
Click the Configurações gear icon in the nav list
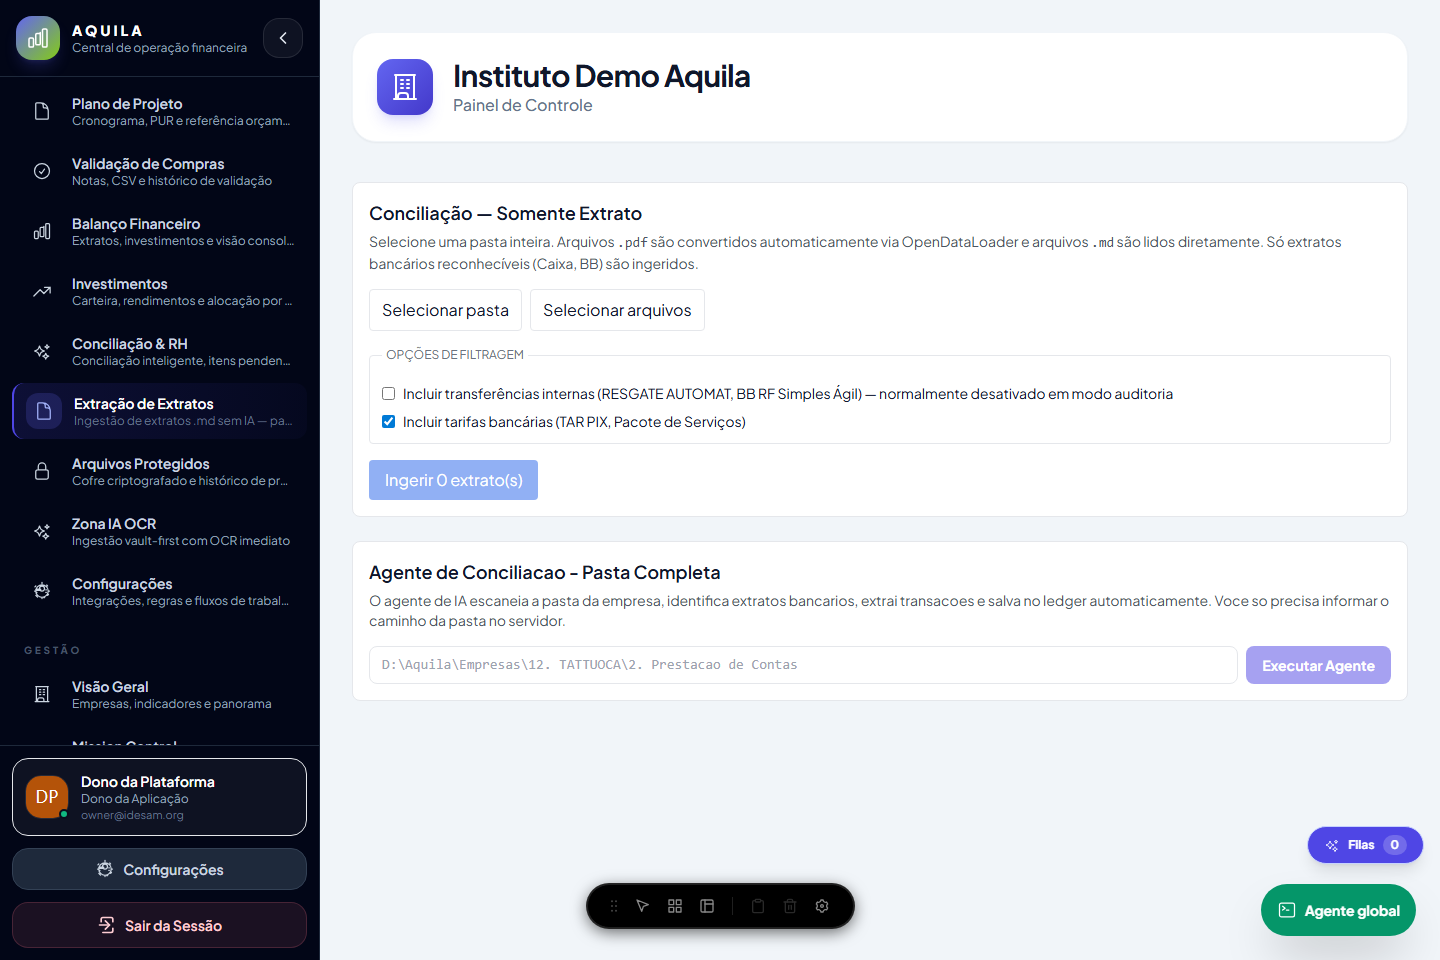coord(42,591)
